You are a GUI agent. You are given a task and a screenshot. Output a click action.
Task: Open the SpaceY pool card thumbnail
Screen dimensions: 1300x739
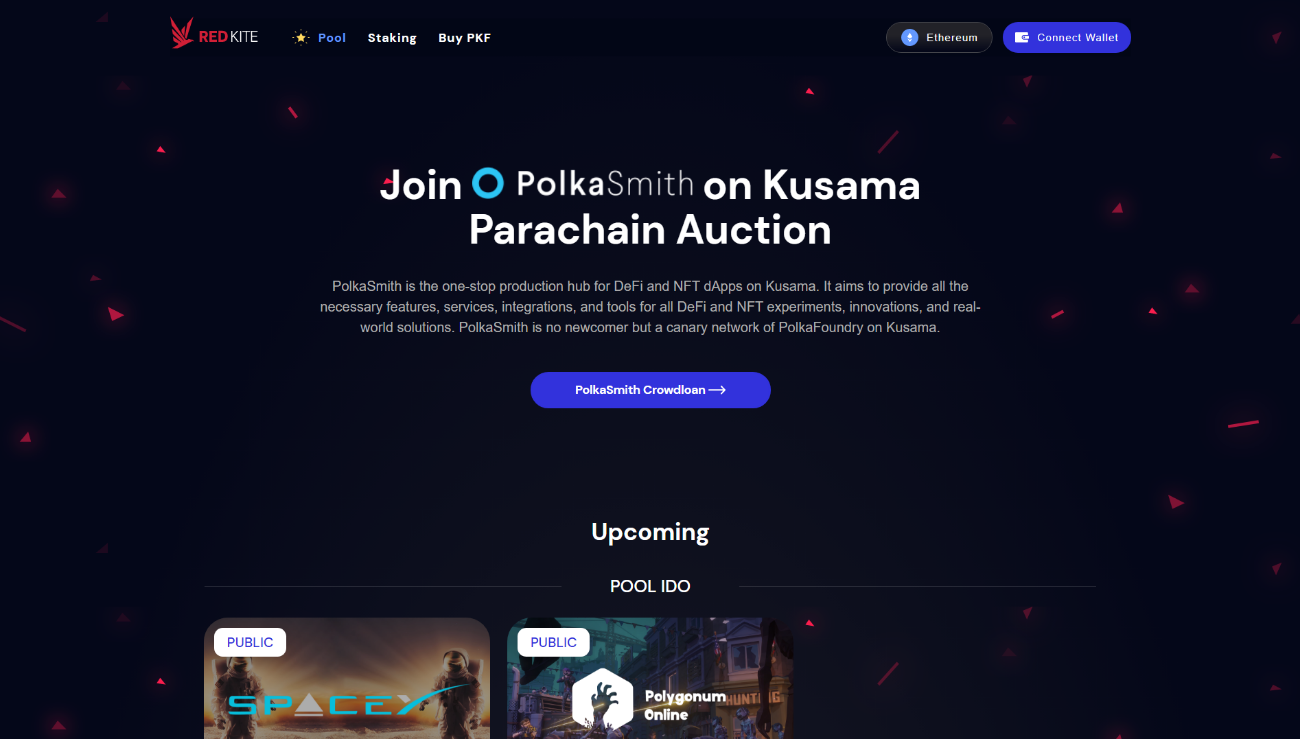tap(347, 678)
